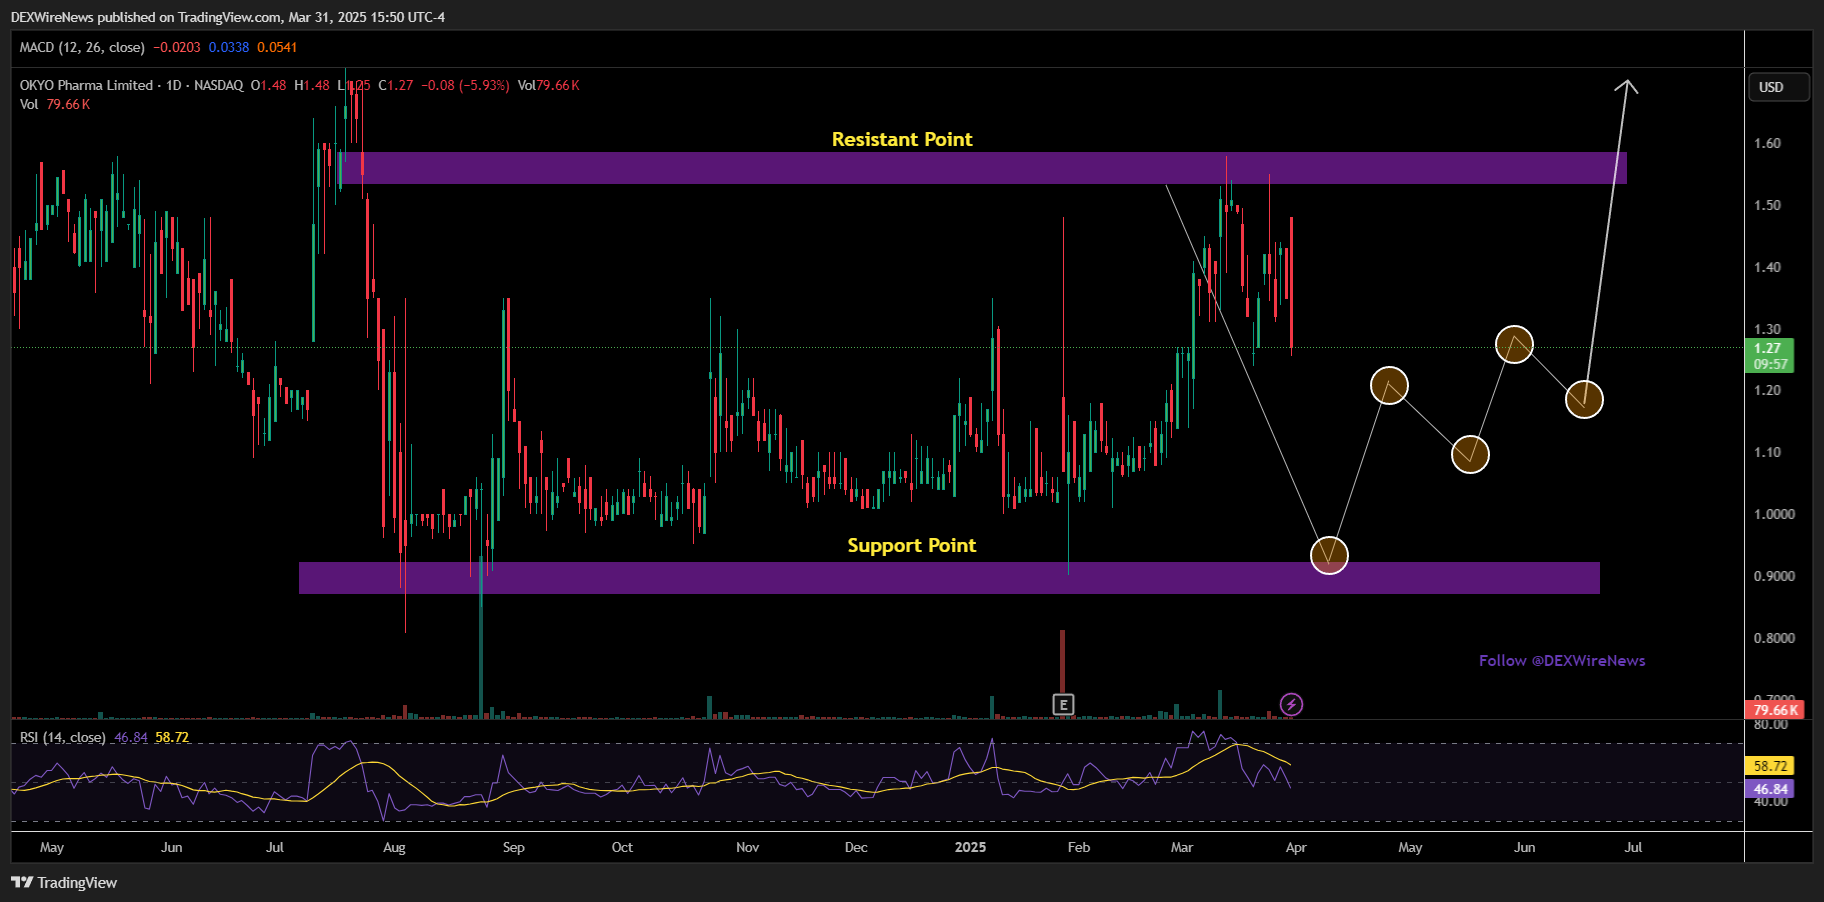The width and height of the screenshot is (1824, 902).
Task: Click the earnings 'E' marker icon
Action: tap(1063, 705)
